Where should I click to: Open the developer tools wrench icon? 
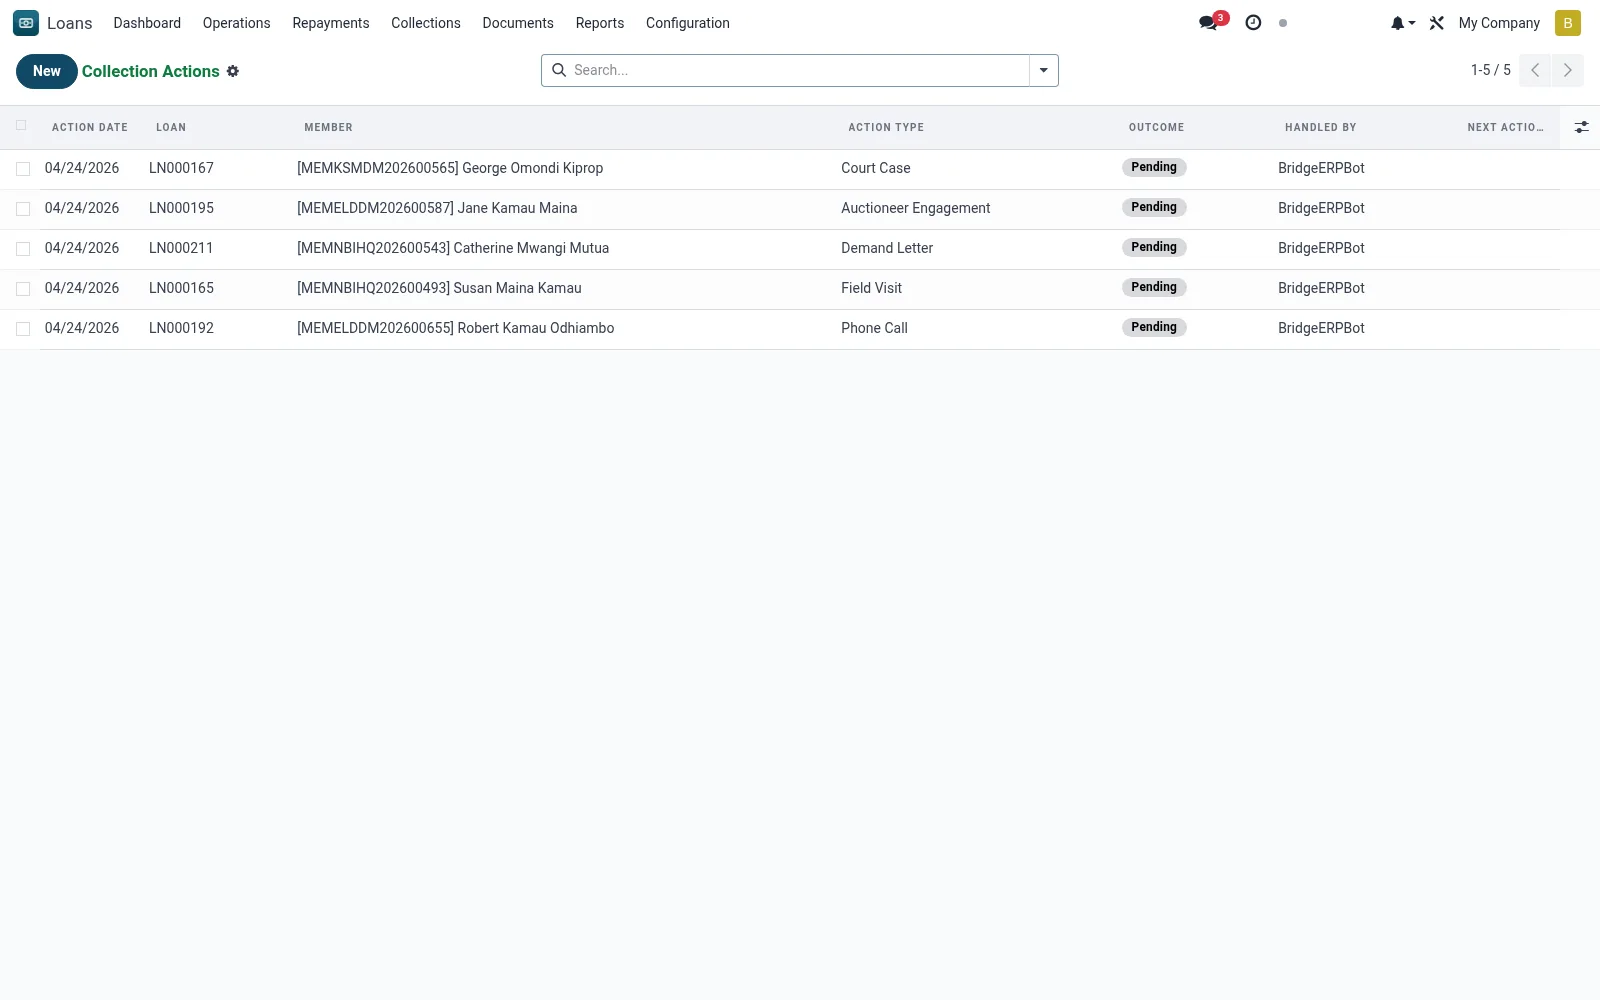pyautogui.click(x=1437, y=23)
